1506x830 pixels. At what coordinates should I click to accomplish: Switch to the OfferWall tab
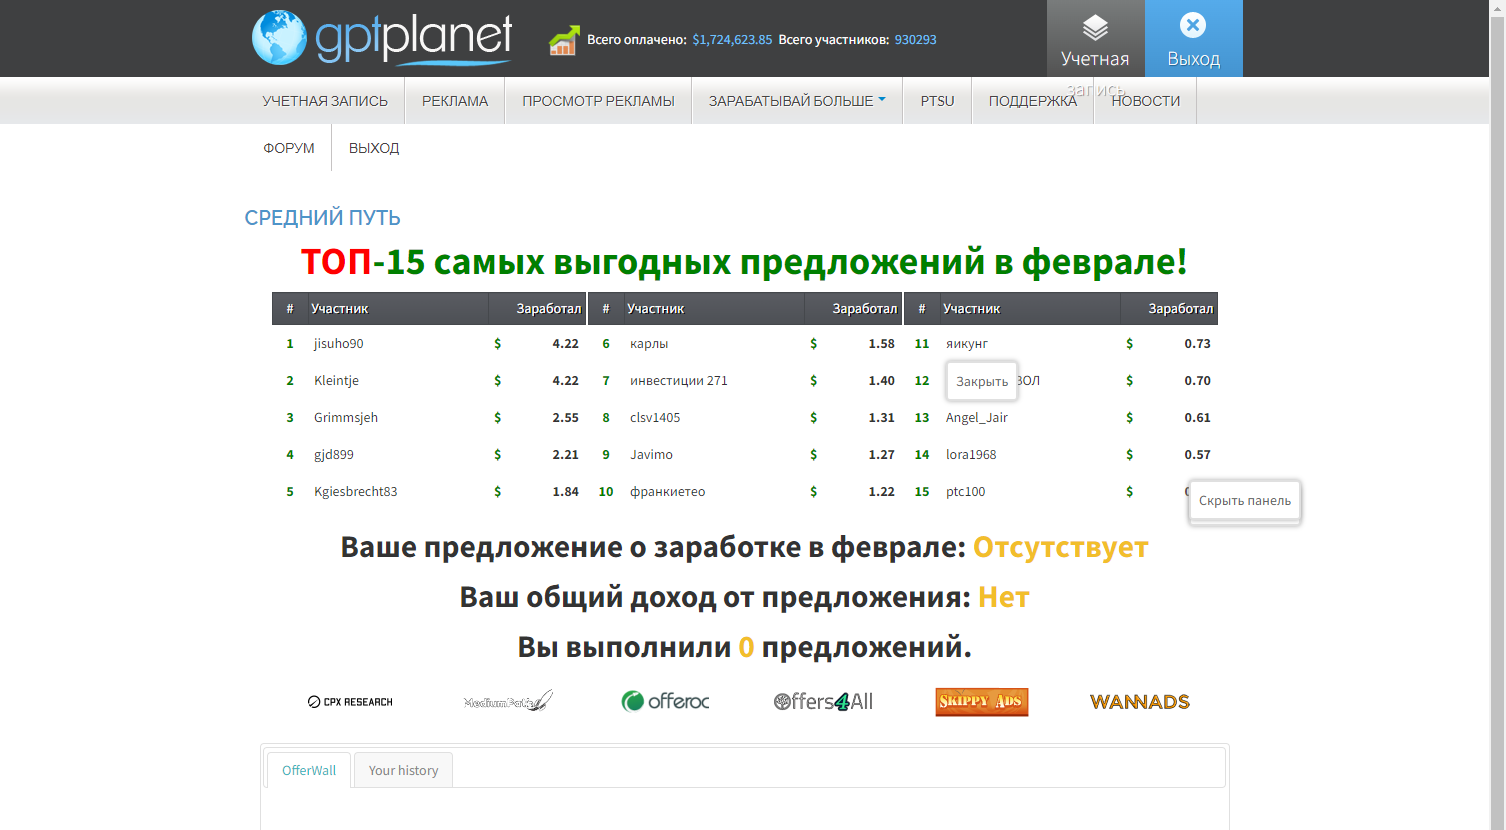click(x=309, y=770)
